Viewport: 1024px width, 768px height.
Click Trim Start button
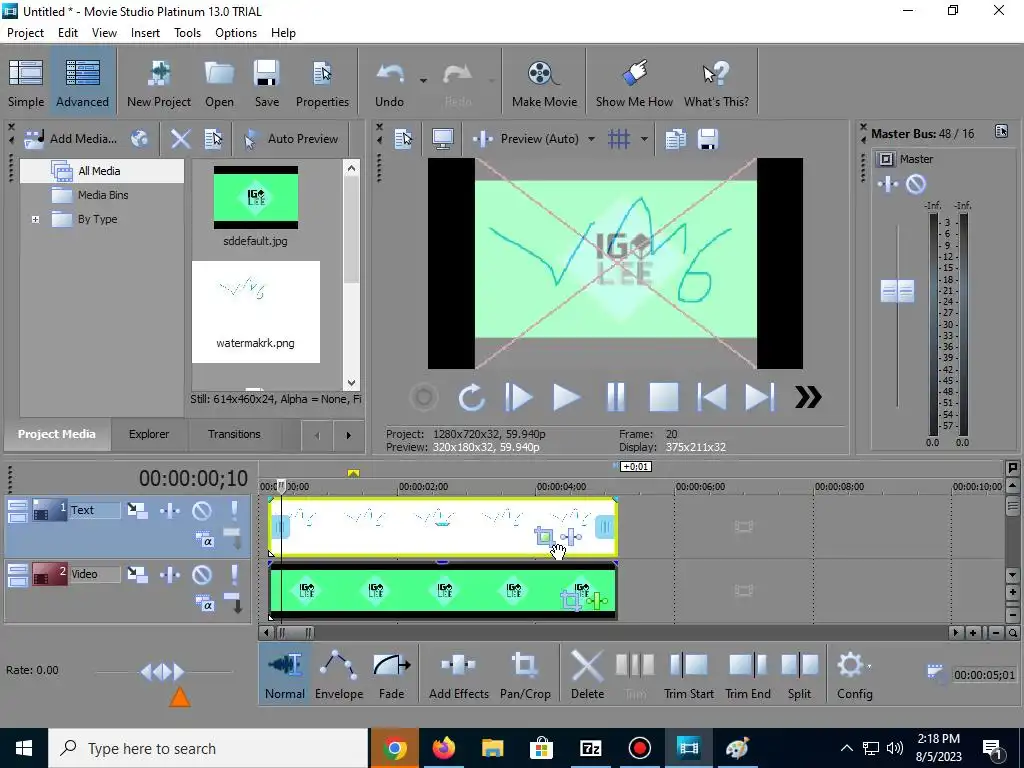pos(688,676)
